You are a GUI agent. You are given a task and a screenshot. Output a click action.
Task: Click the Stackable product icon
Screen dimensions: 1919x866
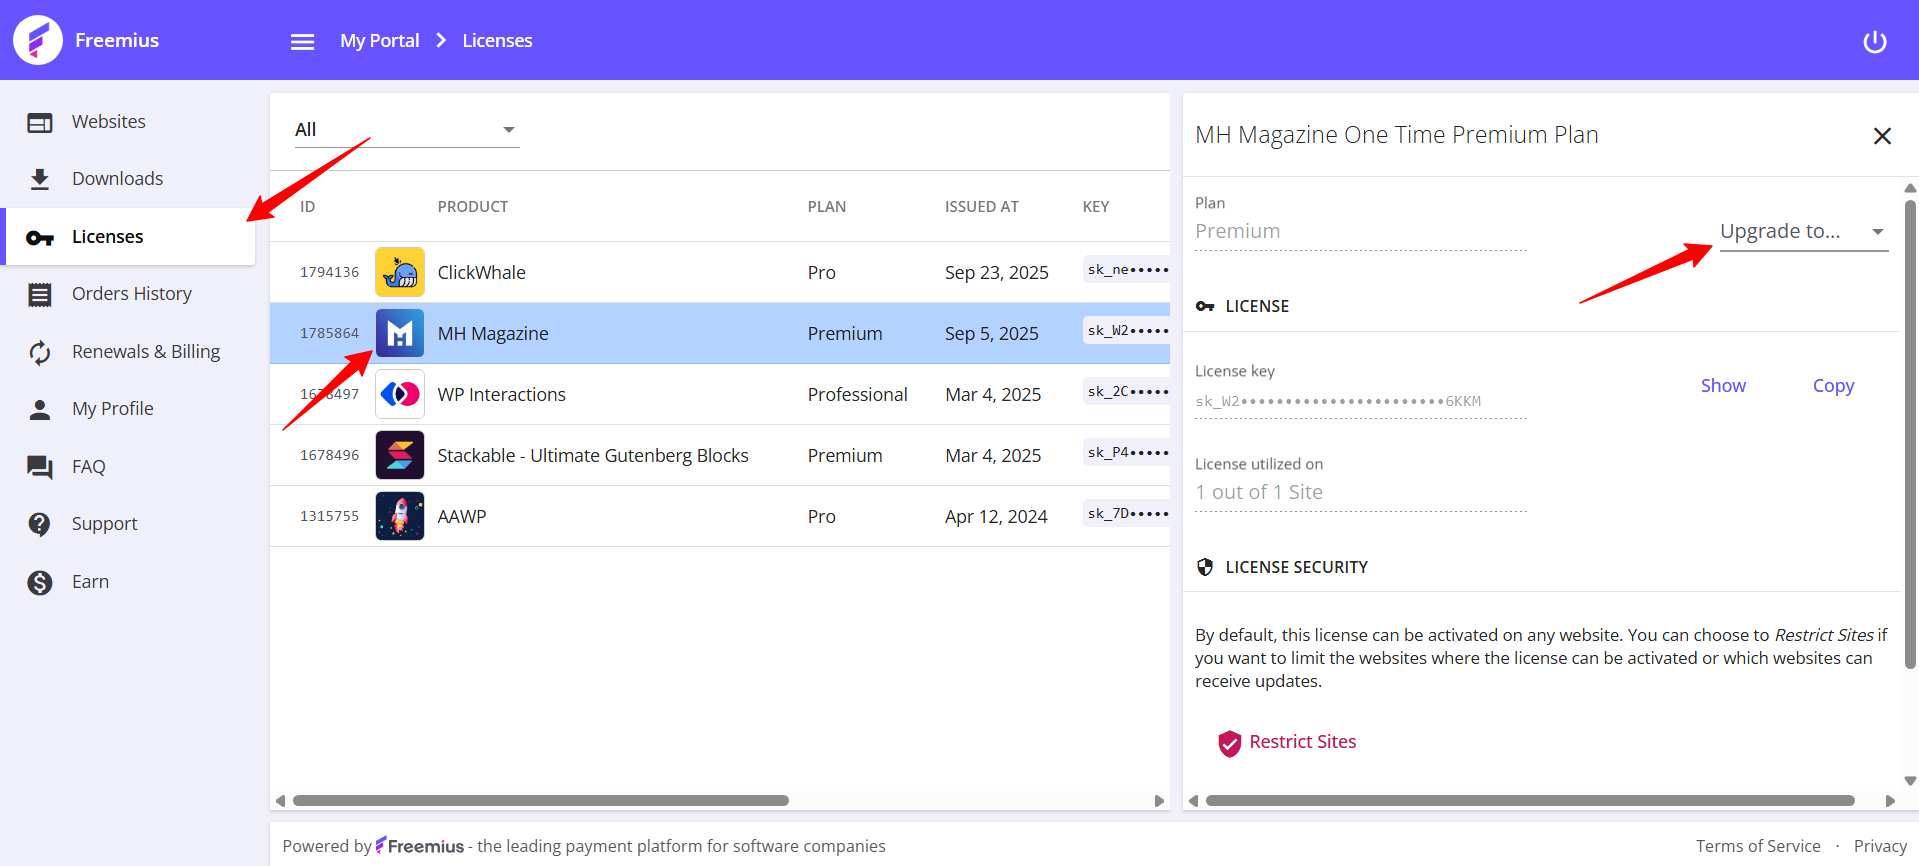pyautogui.click(x=400, y=455)
